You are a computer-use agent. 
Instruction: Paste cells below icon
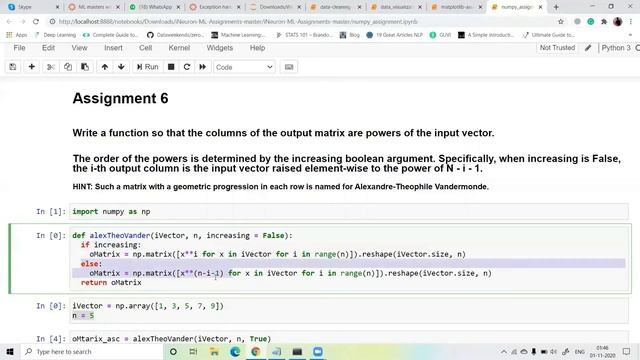85,67
